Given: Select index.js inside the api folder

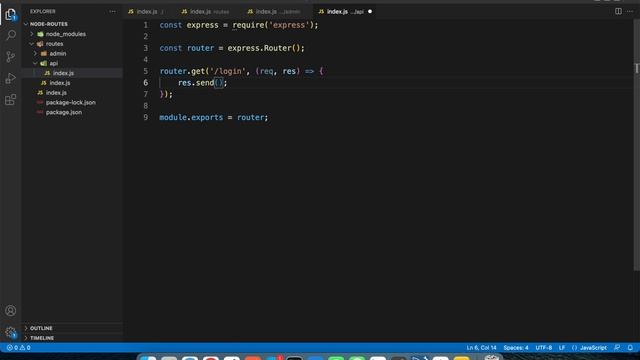Looking at the screenshot, I should tap(63, 73).
